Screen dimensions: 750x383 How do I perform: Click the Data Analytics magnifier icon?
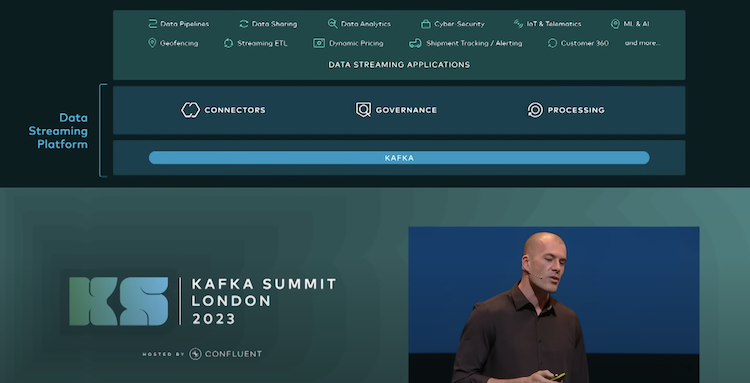(x=332, y=23)
